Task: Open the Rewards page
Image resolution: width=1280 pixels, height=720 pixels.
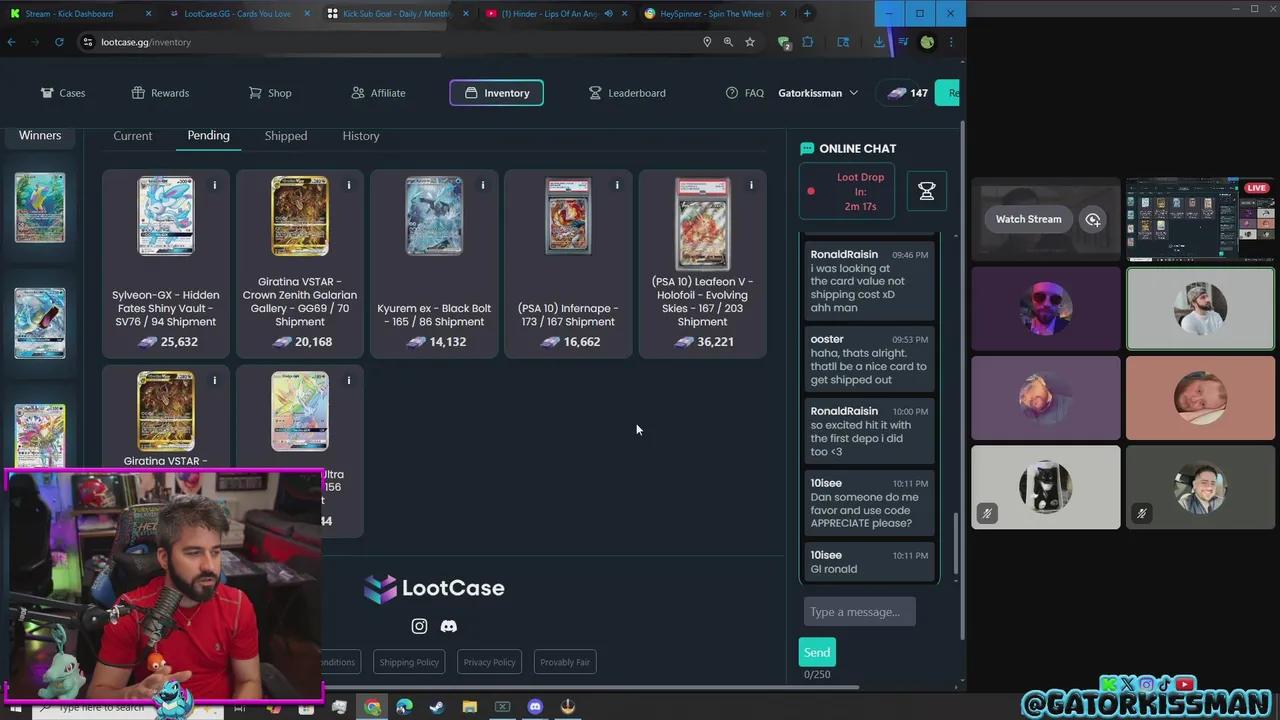Action: pyautogui.click(x=160, y=93)
